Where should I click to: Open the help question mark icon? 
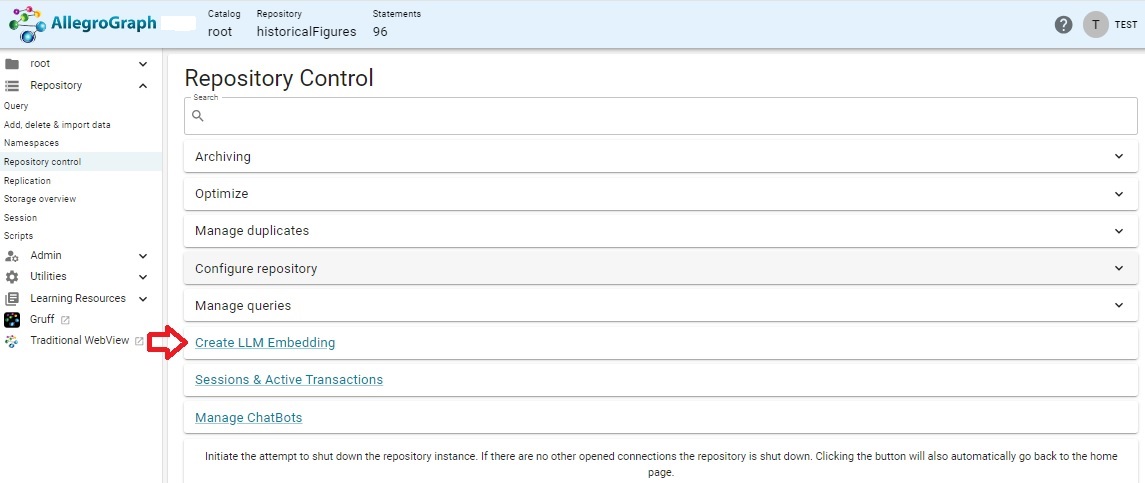pos(1064,25)
